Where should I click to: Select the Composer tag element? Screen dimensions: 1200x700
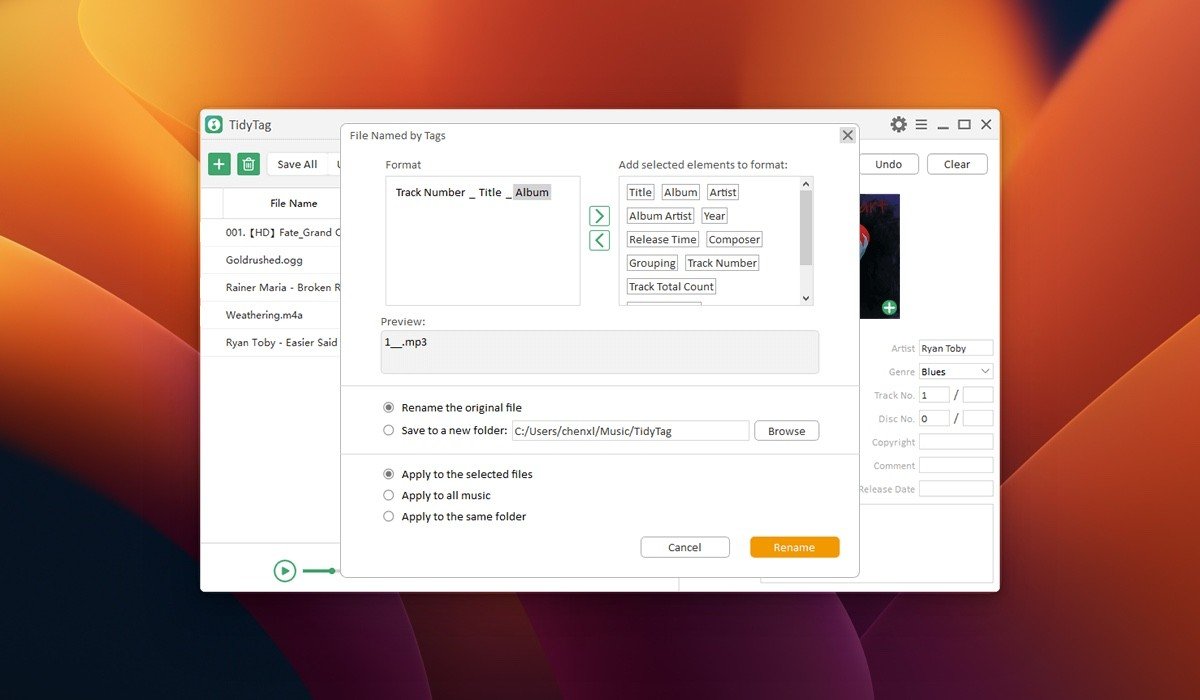click(734, 240)
